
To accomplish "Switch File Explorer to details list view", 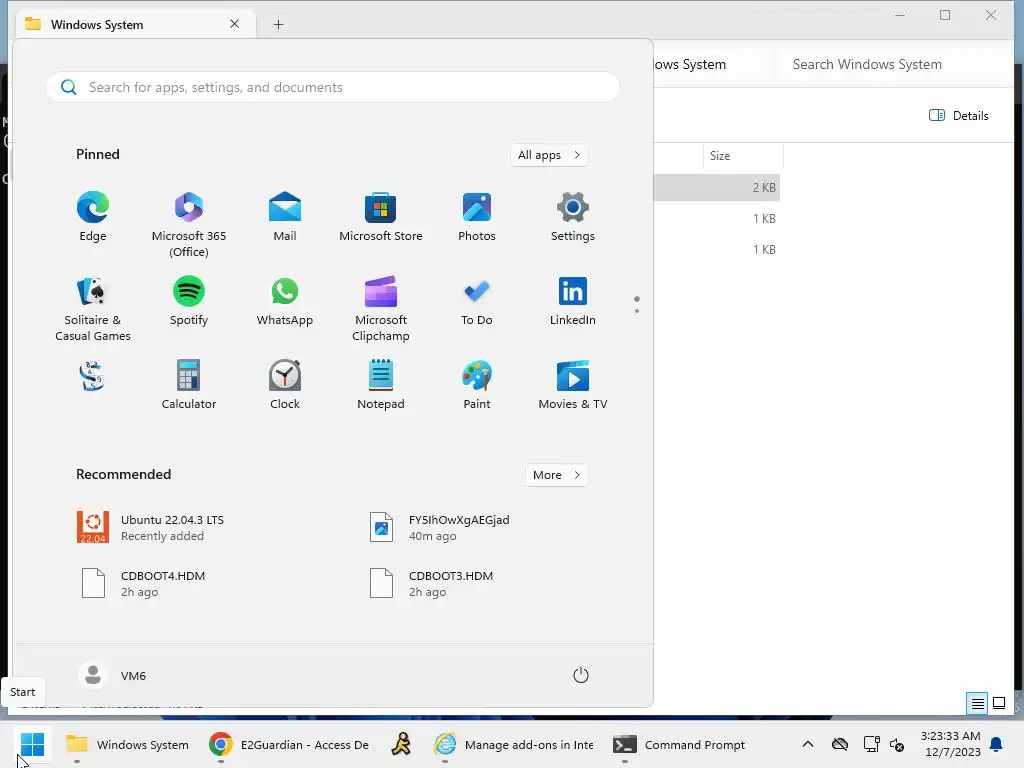I will coord(977,703).
